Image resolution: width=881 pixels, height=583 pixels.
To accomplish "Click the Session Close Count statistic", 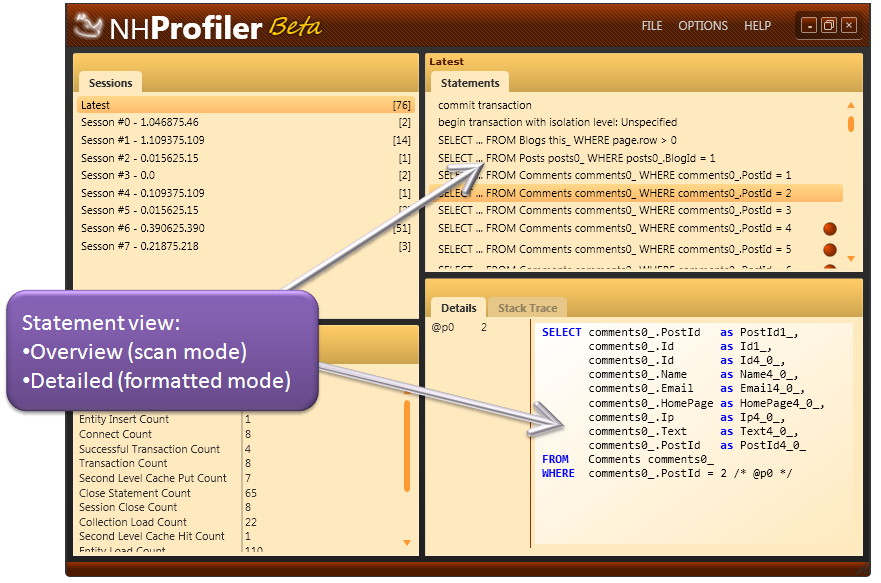I will pyautogui.click(x=128, y=507).
